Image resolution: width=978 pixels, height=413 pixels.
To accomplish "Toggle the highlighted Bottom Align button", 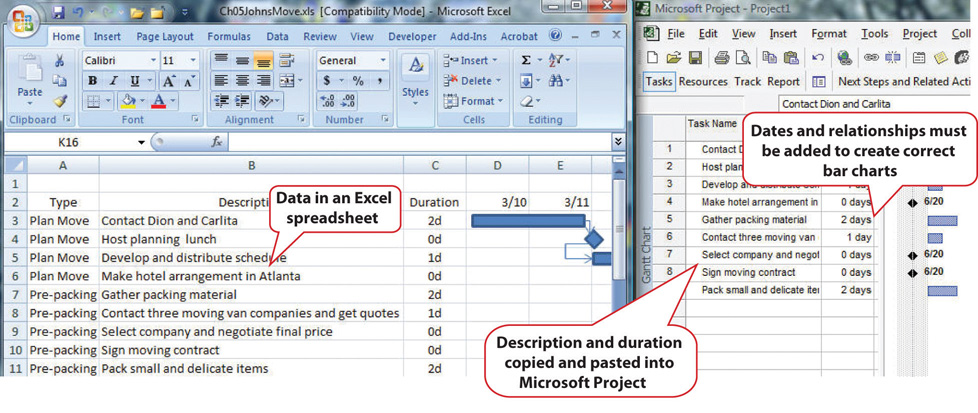I will pyautogui.click(x=264, y=61).
